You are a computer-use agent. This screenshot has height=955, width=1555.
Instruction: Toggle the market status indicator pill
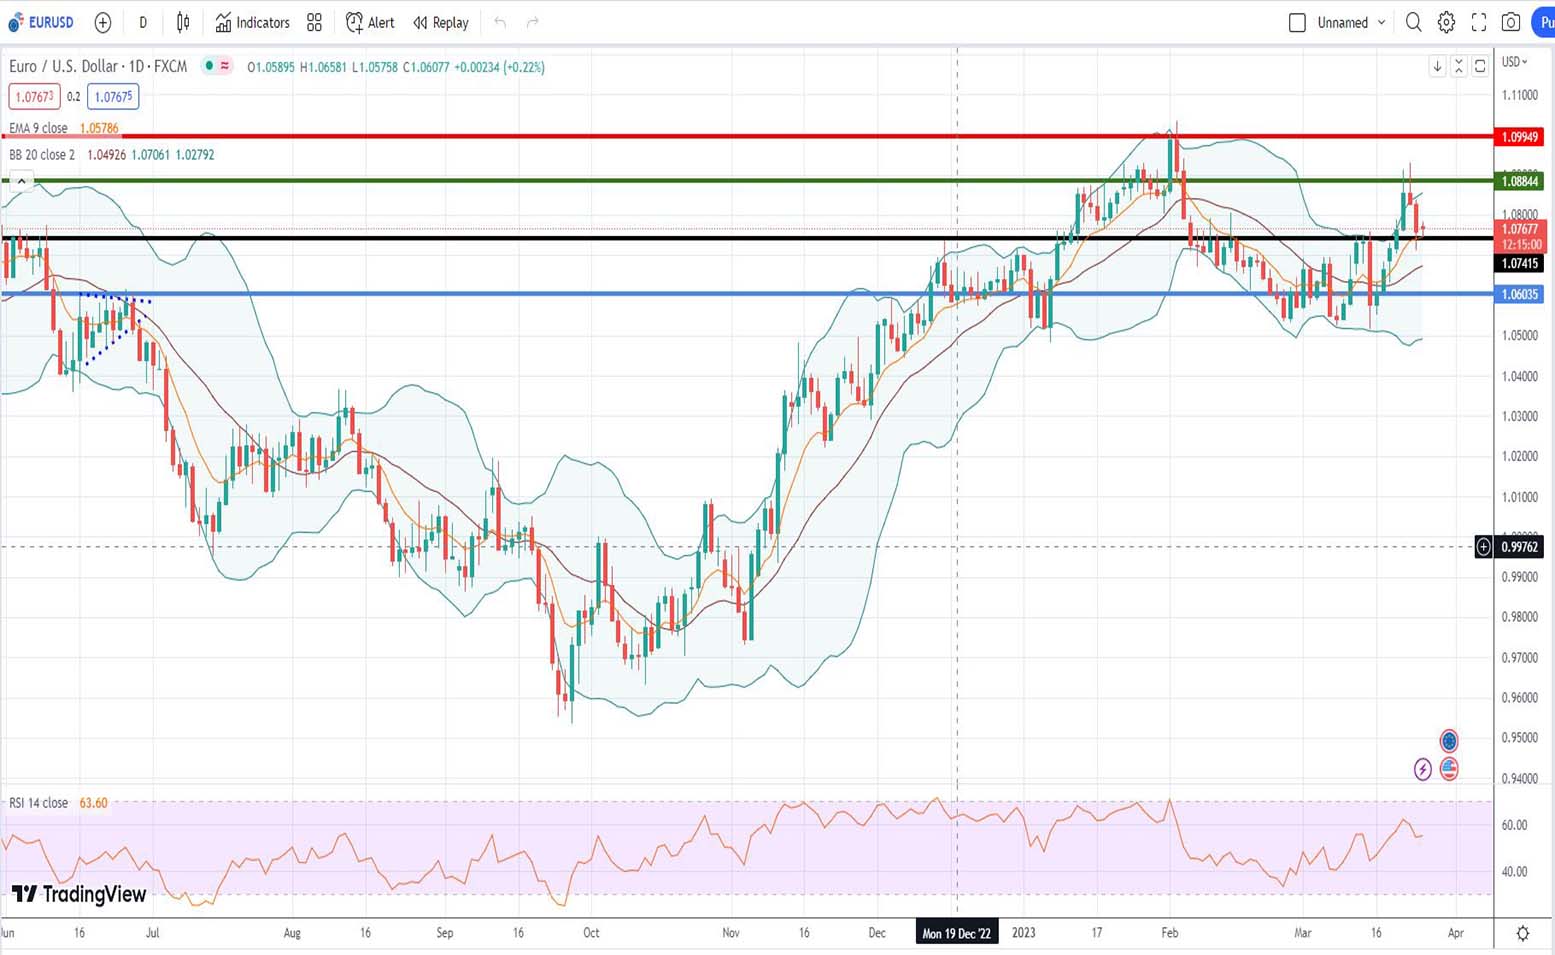tap(217, 66)
